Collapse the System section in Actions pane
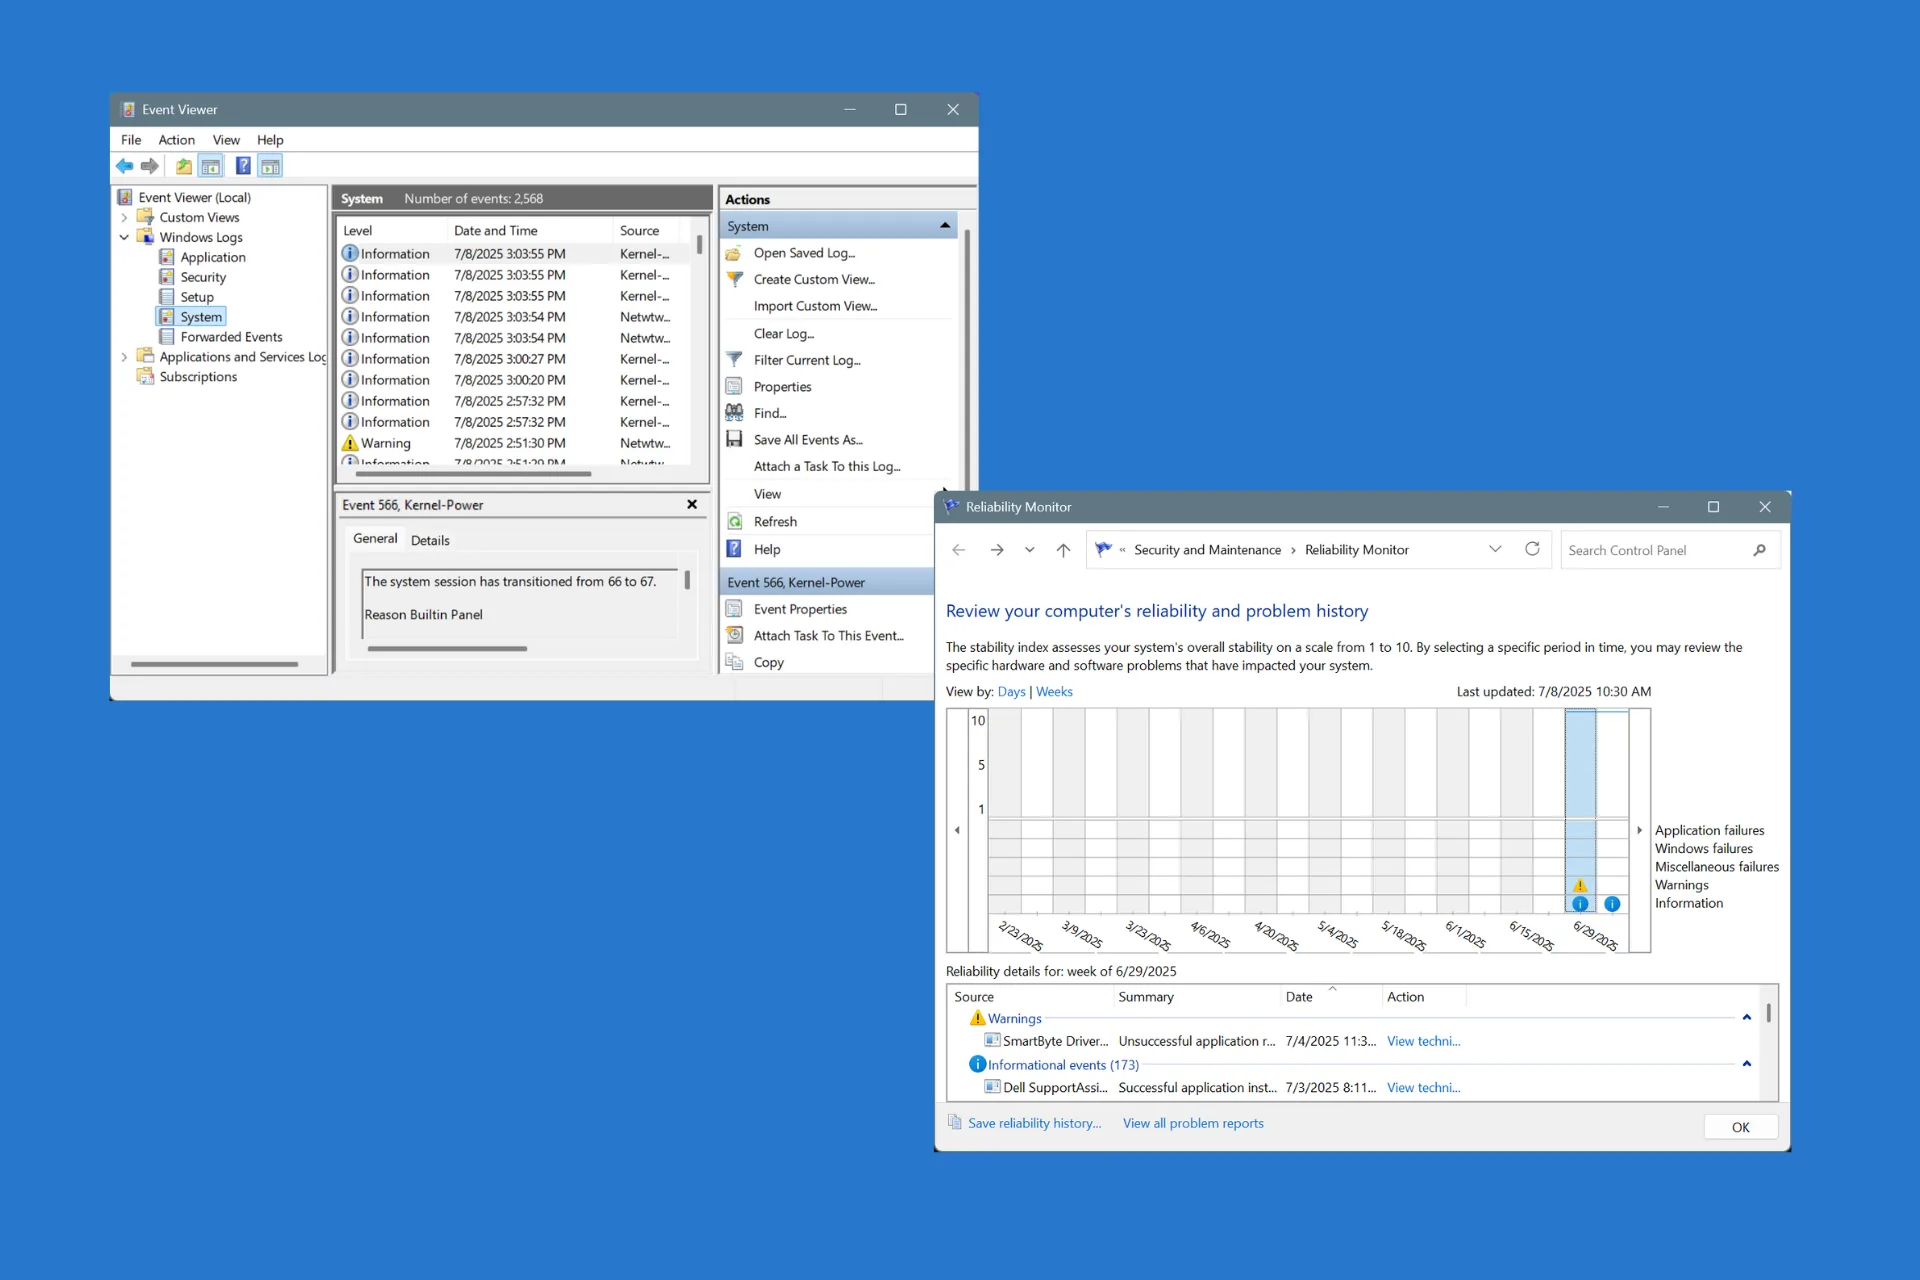 point(944,225)
